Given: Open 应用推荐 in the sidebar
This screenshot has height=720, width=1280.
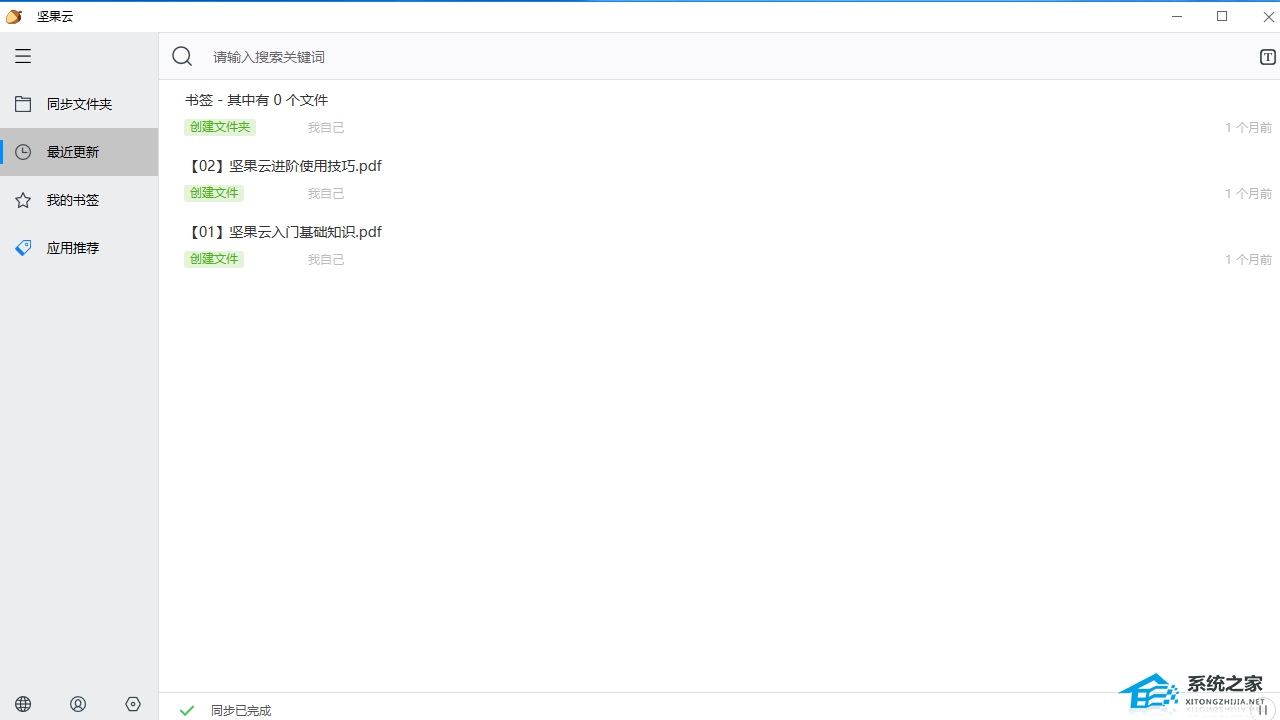Looking at the screenshot, I should click(x=79, y=248).
